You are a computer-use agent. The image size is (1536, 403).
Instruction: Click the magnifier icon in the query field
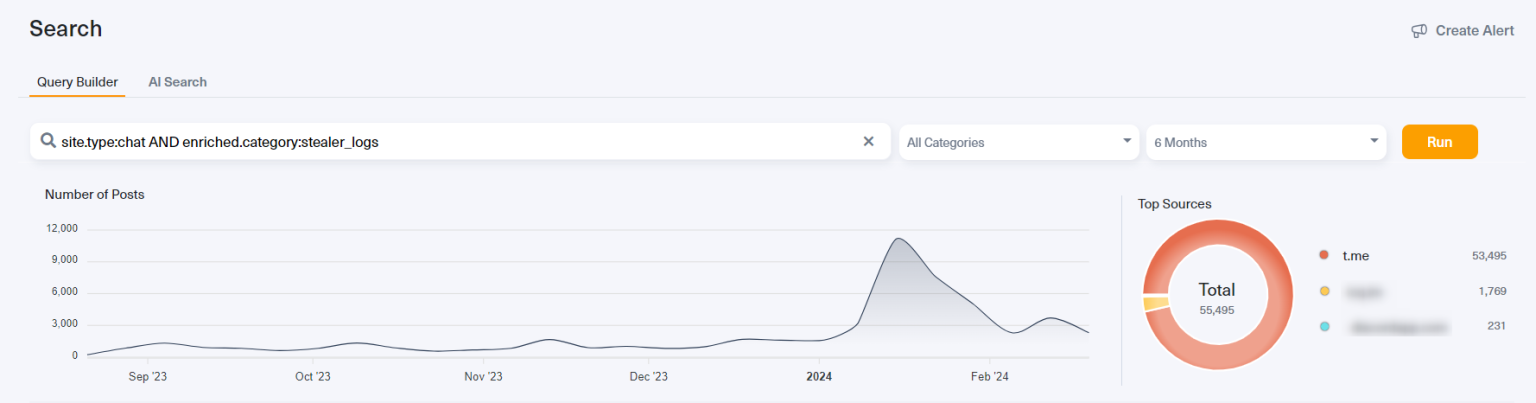(x=47, y=142)
